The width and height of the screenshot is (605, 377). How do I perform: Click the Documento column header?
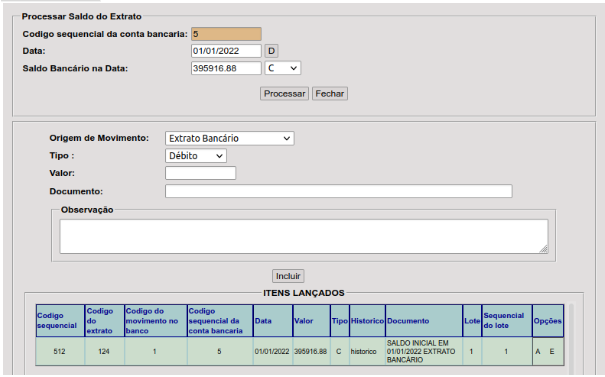[x=424, y=321]
